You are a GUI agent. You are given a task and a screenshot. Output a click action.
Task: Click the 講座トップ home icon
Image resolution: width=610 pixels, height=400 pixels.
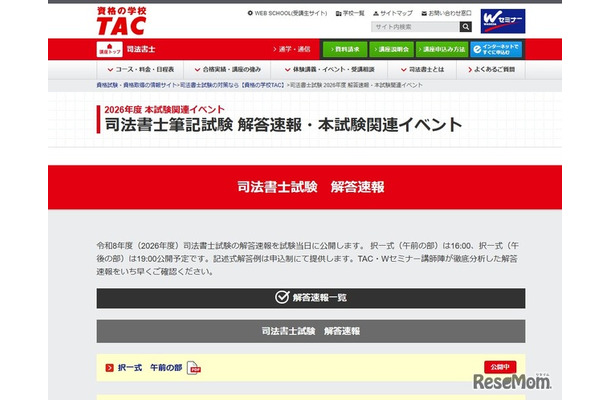(109, 49)
